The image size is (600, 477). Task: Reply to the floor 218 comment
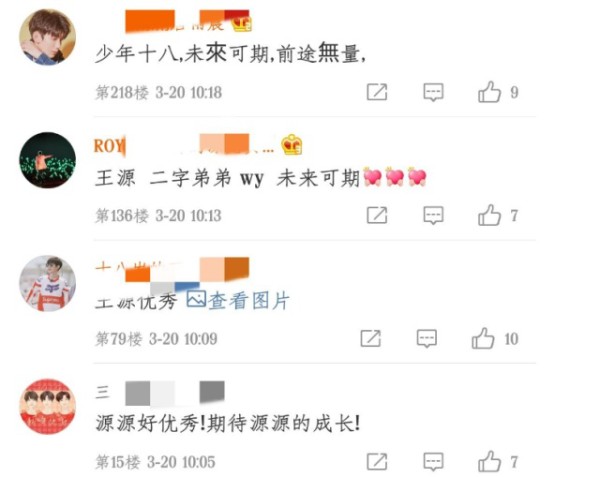[x=433, y=92]
